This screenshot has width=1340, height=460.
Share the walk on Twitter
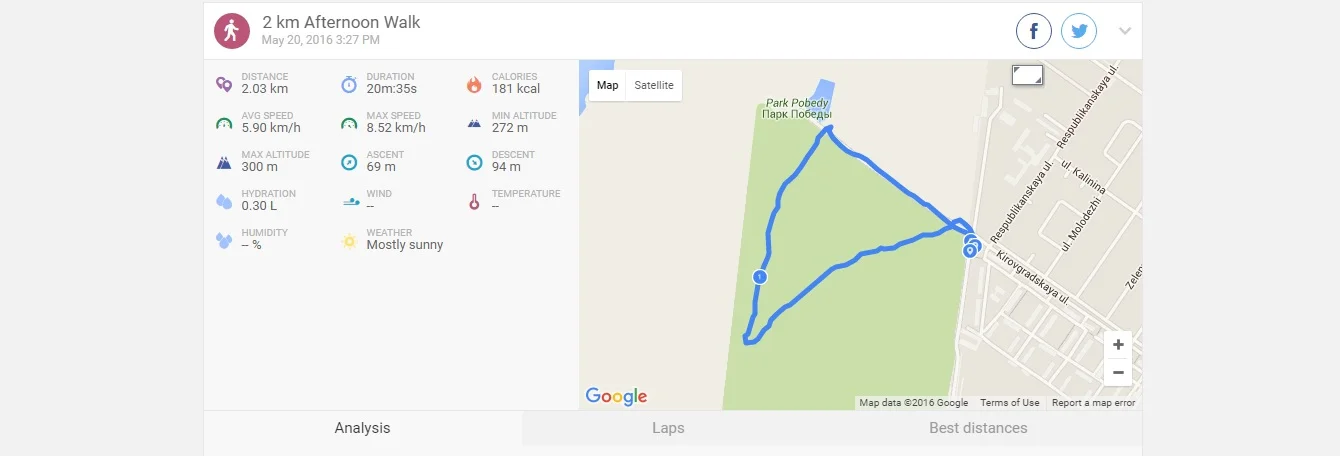coord(1079,31)
